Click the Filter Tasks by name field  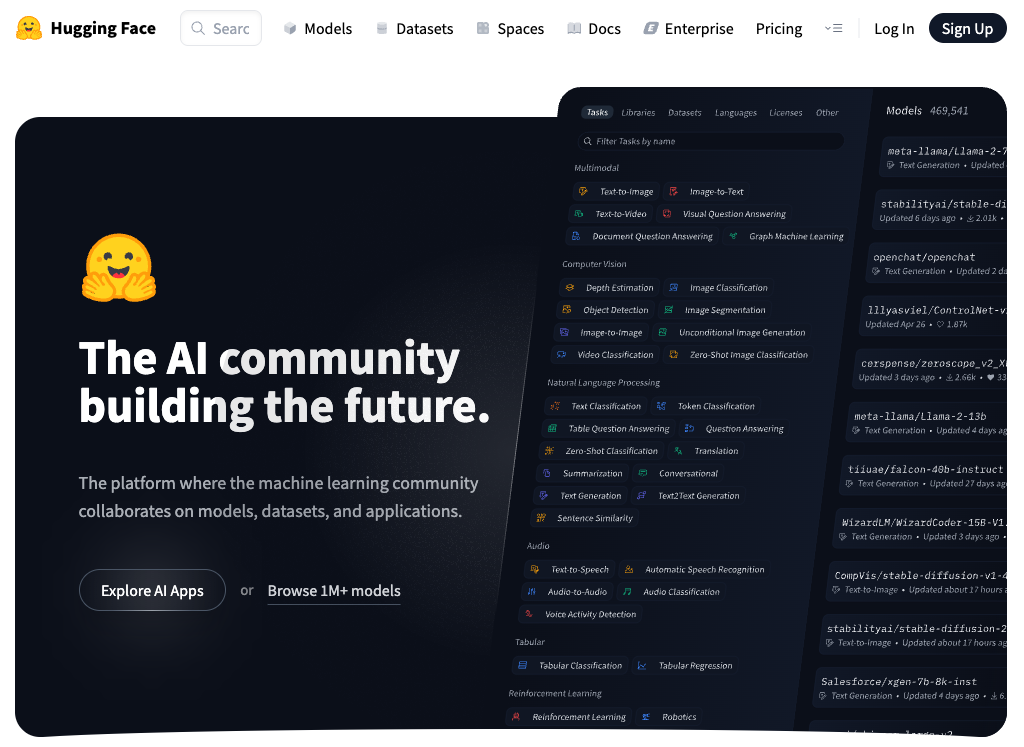711,141
